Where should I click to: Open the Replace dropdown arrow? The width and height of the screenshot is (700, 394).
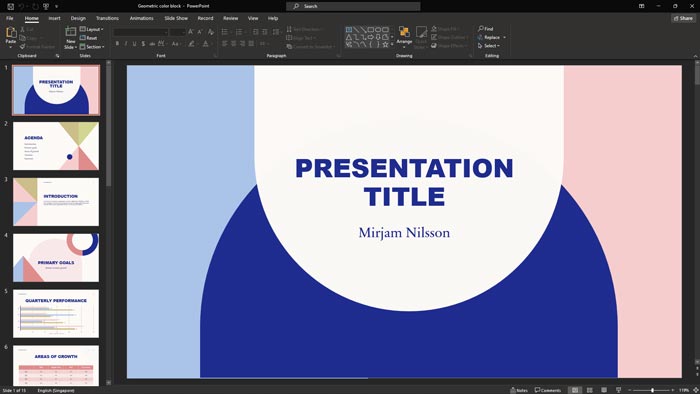pyautogui.click(x=504, y=37)
